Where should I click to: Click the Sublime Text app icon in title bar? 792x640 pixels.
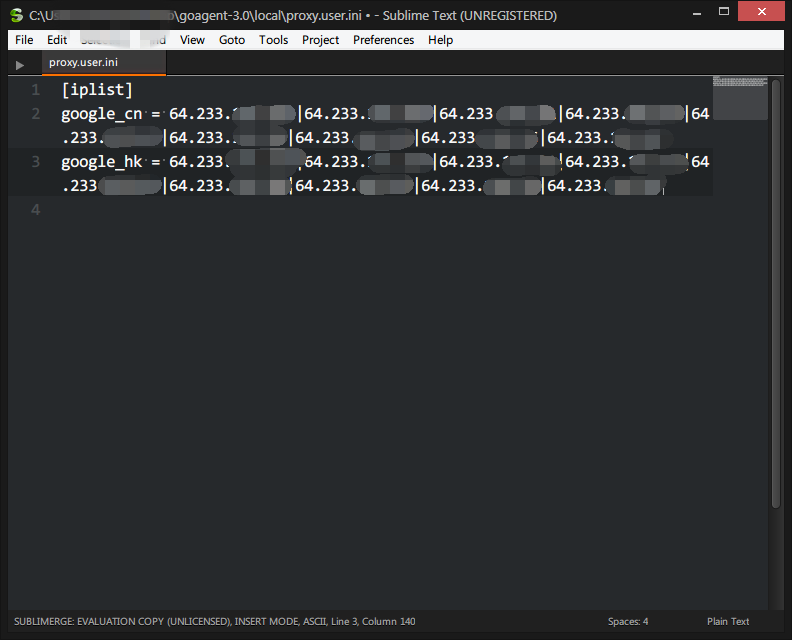pyautogui.click(x=16, y=15)
